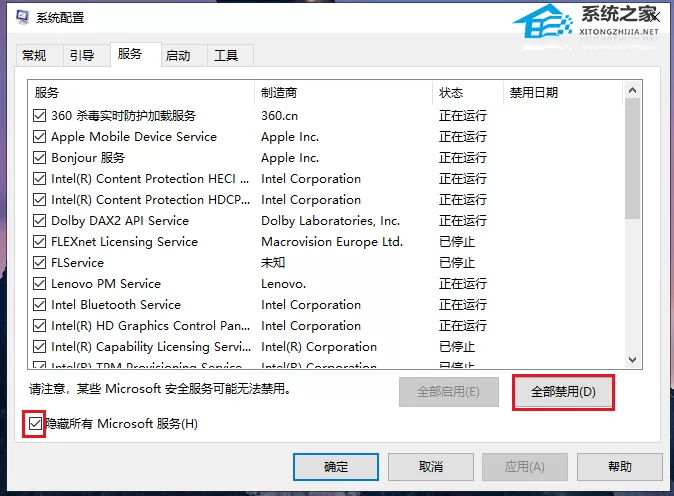Uncheck the 360 杀毒实时防护加载服务 checkbox
Viewport: 674px width, 496px height.
coord(40,116)
